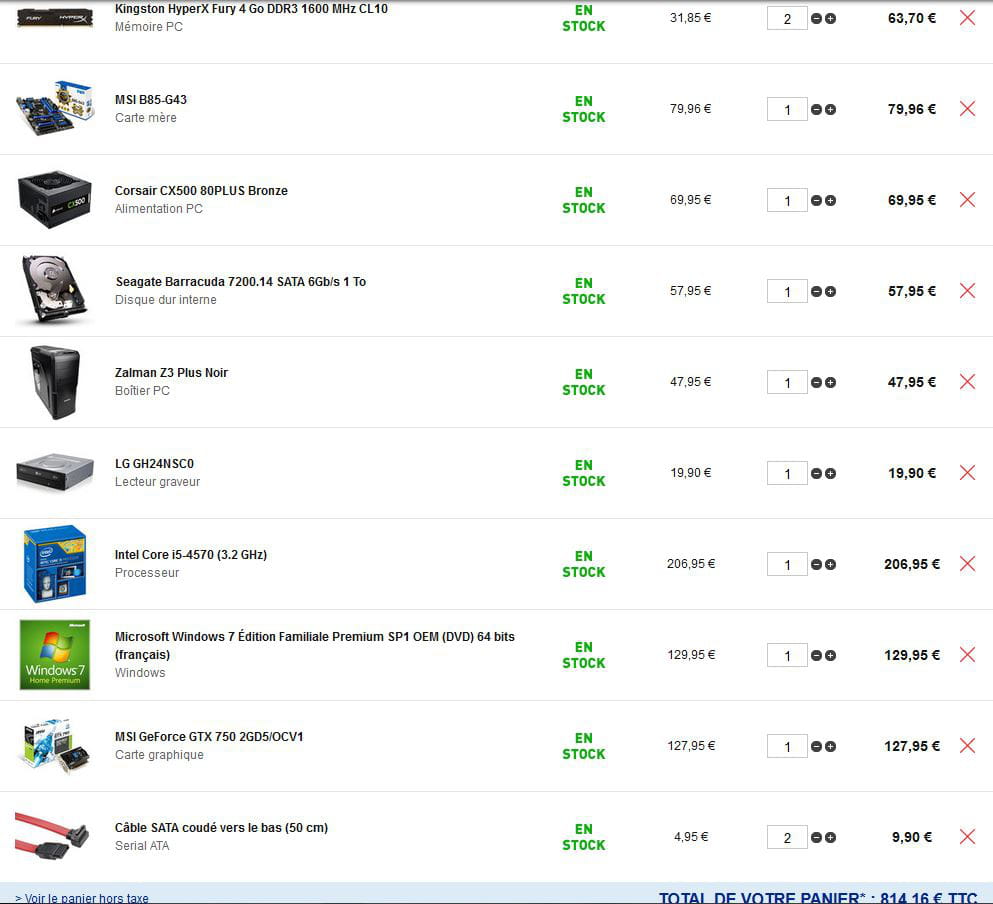Image resolution: width=993 pixels, height=904 pixels.
Task: Click Intel Core i5 box thumbnail
Action: click(x=54, y=564)
